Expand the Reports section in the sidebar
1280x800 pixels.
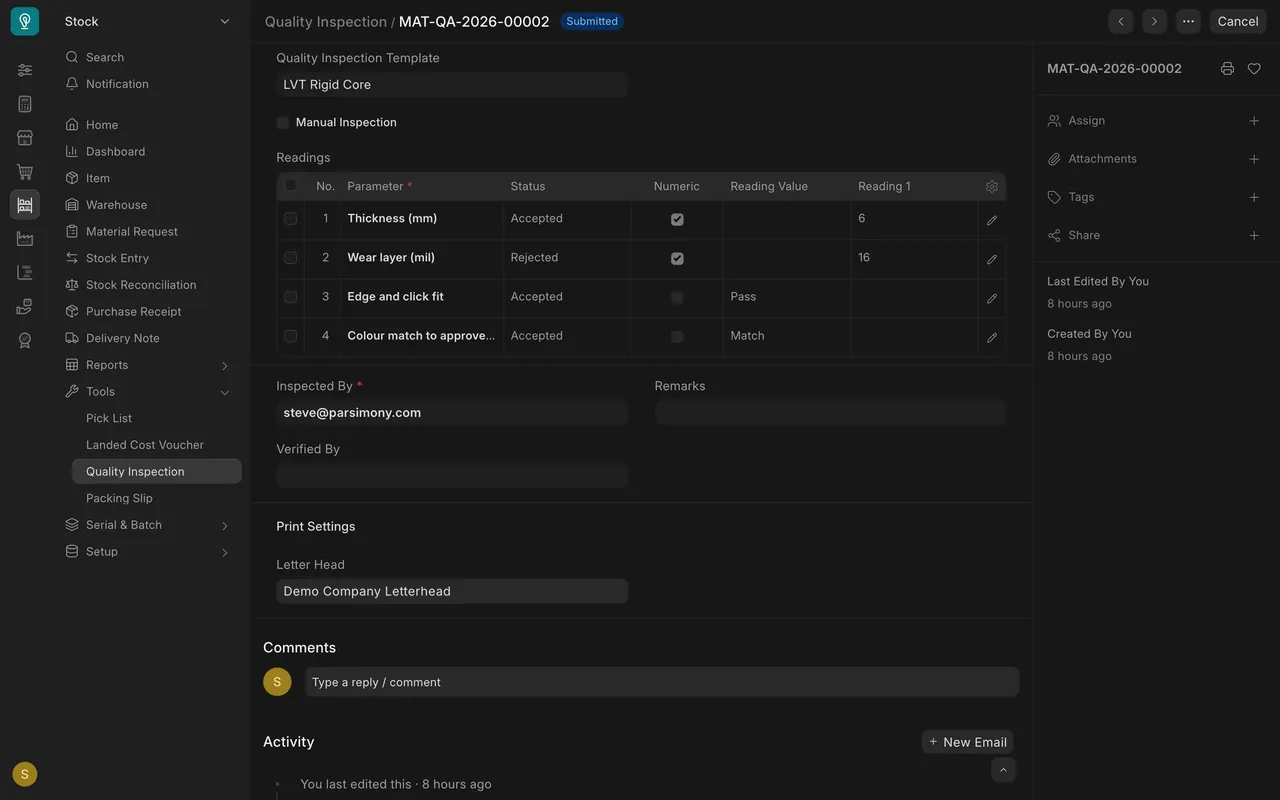pos(224,366)
